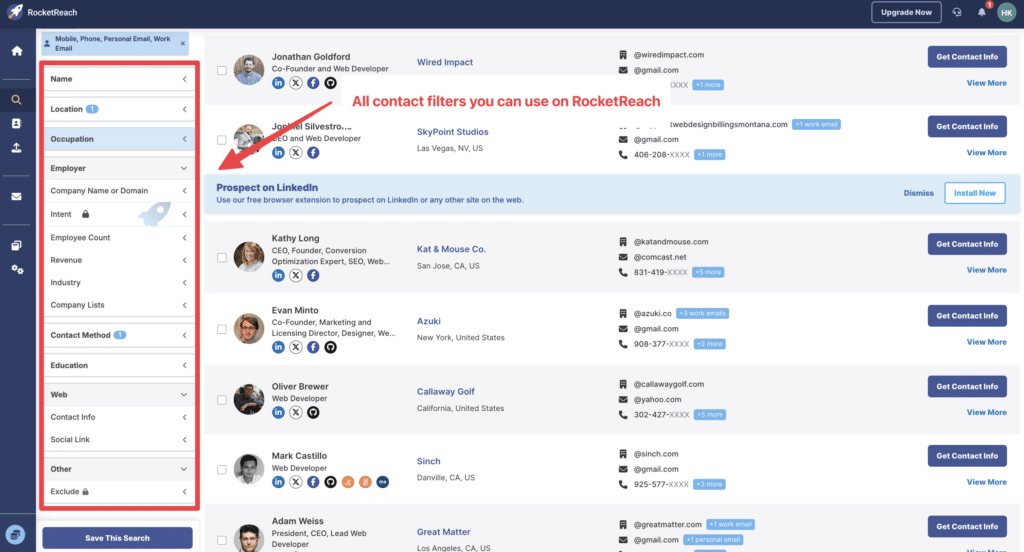The height and width of the screenshot is (552, 1024).
Task: Open the contacts book icon in sidebar
Action: pos(16,123)
